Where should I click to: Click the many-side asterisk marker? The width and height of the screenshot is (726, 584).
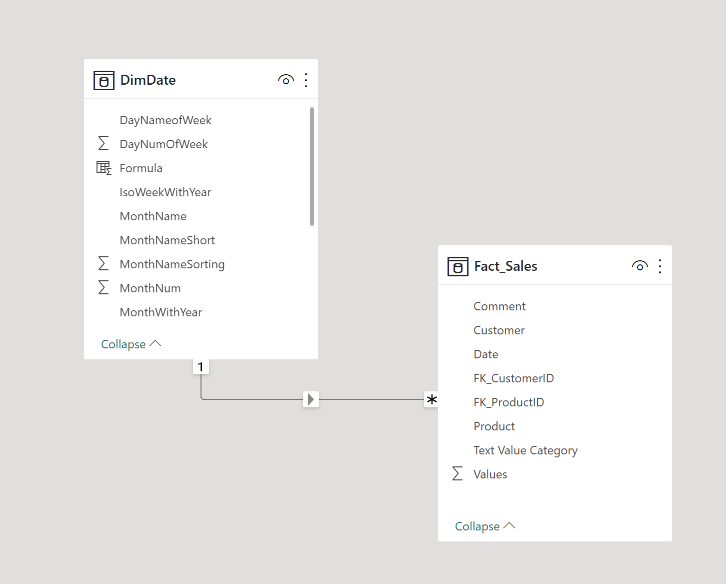tap(432, 399)
